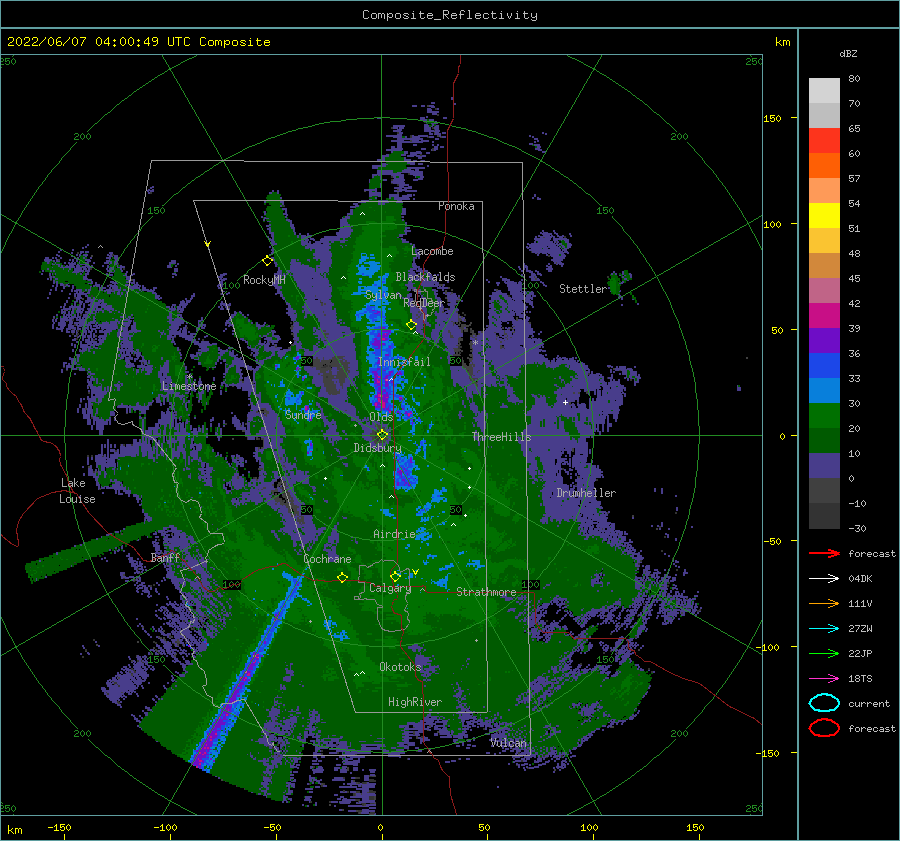Click the RockyMH map label
The image size is (900, 841).
tap(264, 280)
